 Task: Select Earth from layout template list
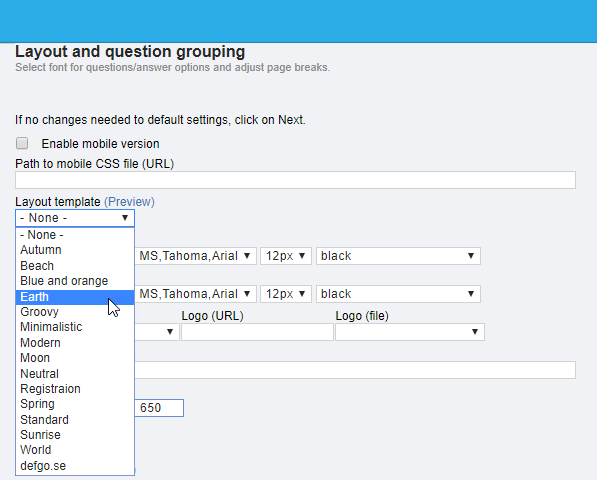(x=75, y=297)
